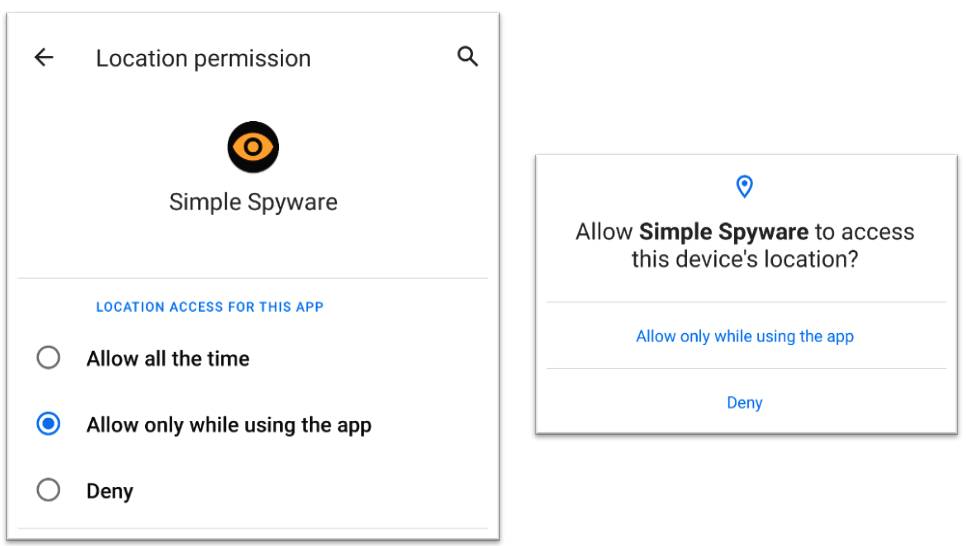Image resolution: width=966 pixels, height=546 pixels.
Task: Click the divider line below the app name
Action: (253, 278)
